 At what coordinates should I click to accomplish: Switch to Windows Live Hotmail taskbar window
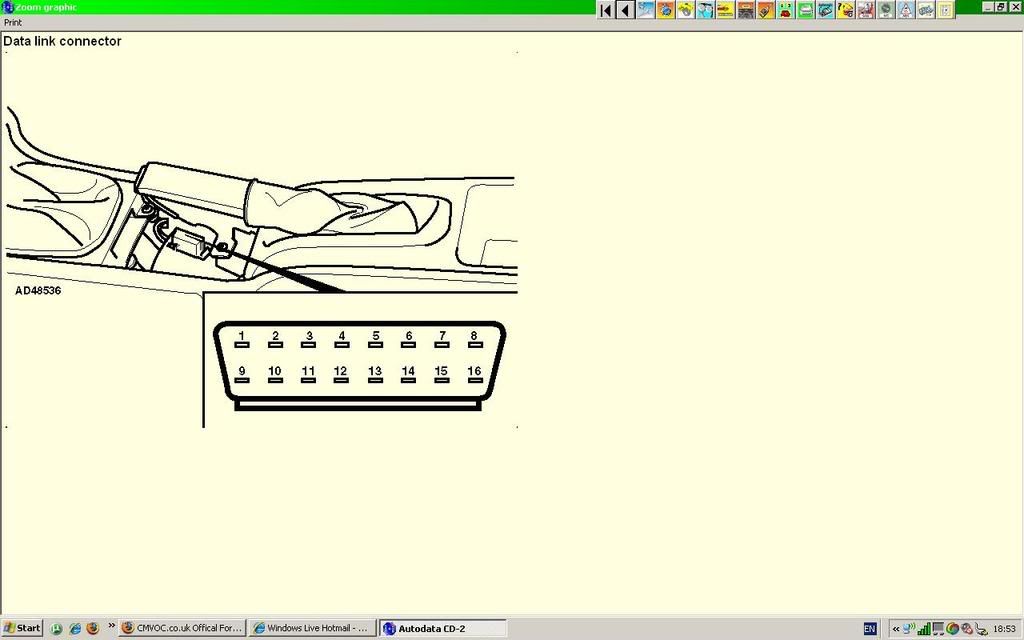[311, 628]
